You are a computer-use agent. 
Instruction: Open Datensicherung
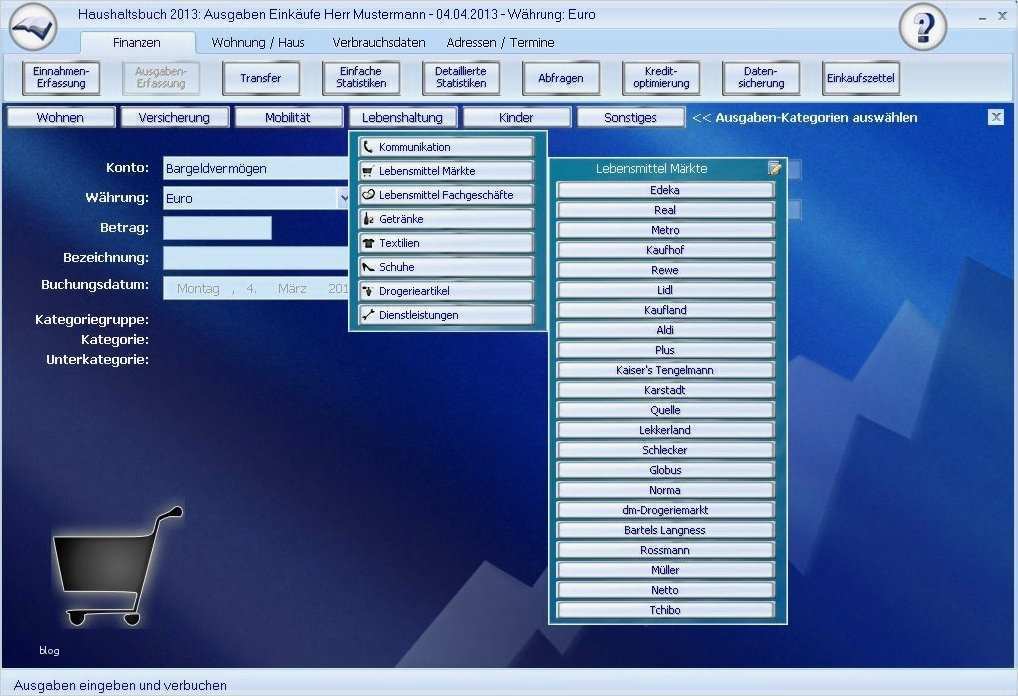click(x=761, y=78)
